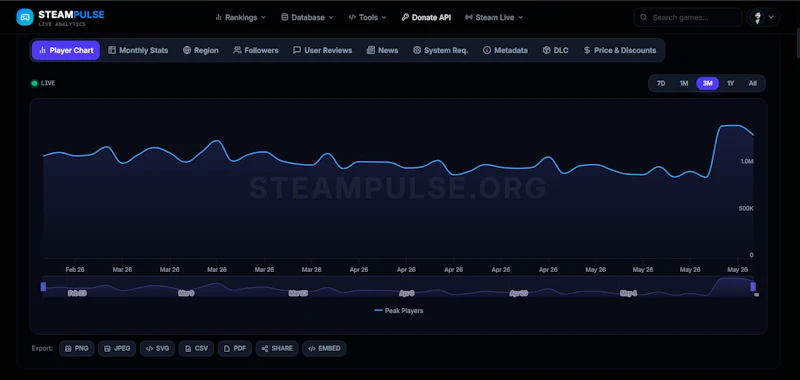Click the DLC box icon
This screenshot has height=380, width=800.
pos(546,50)
